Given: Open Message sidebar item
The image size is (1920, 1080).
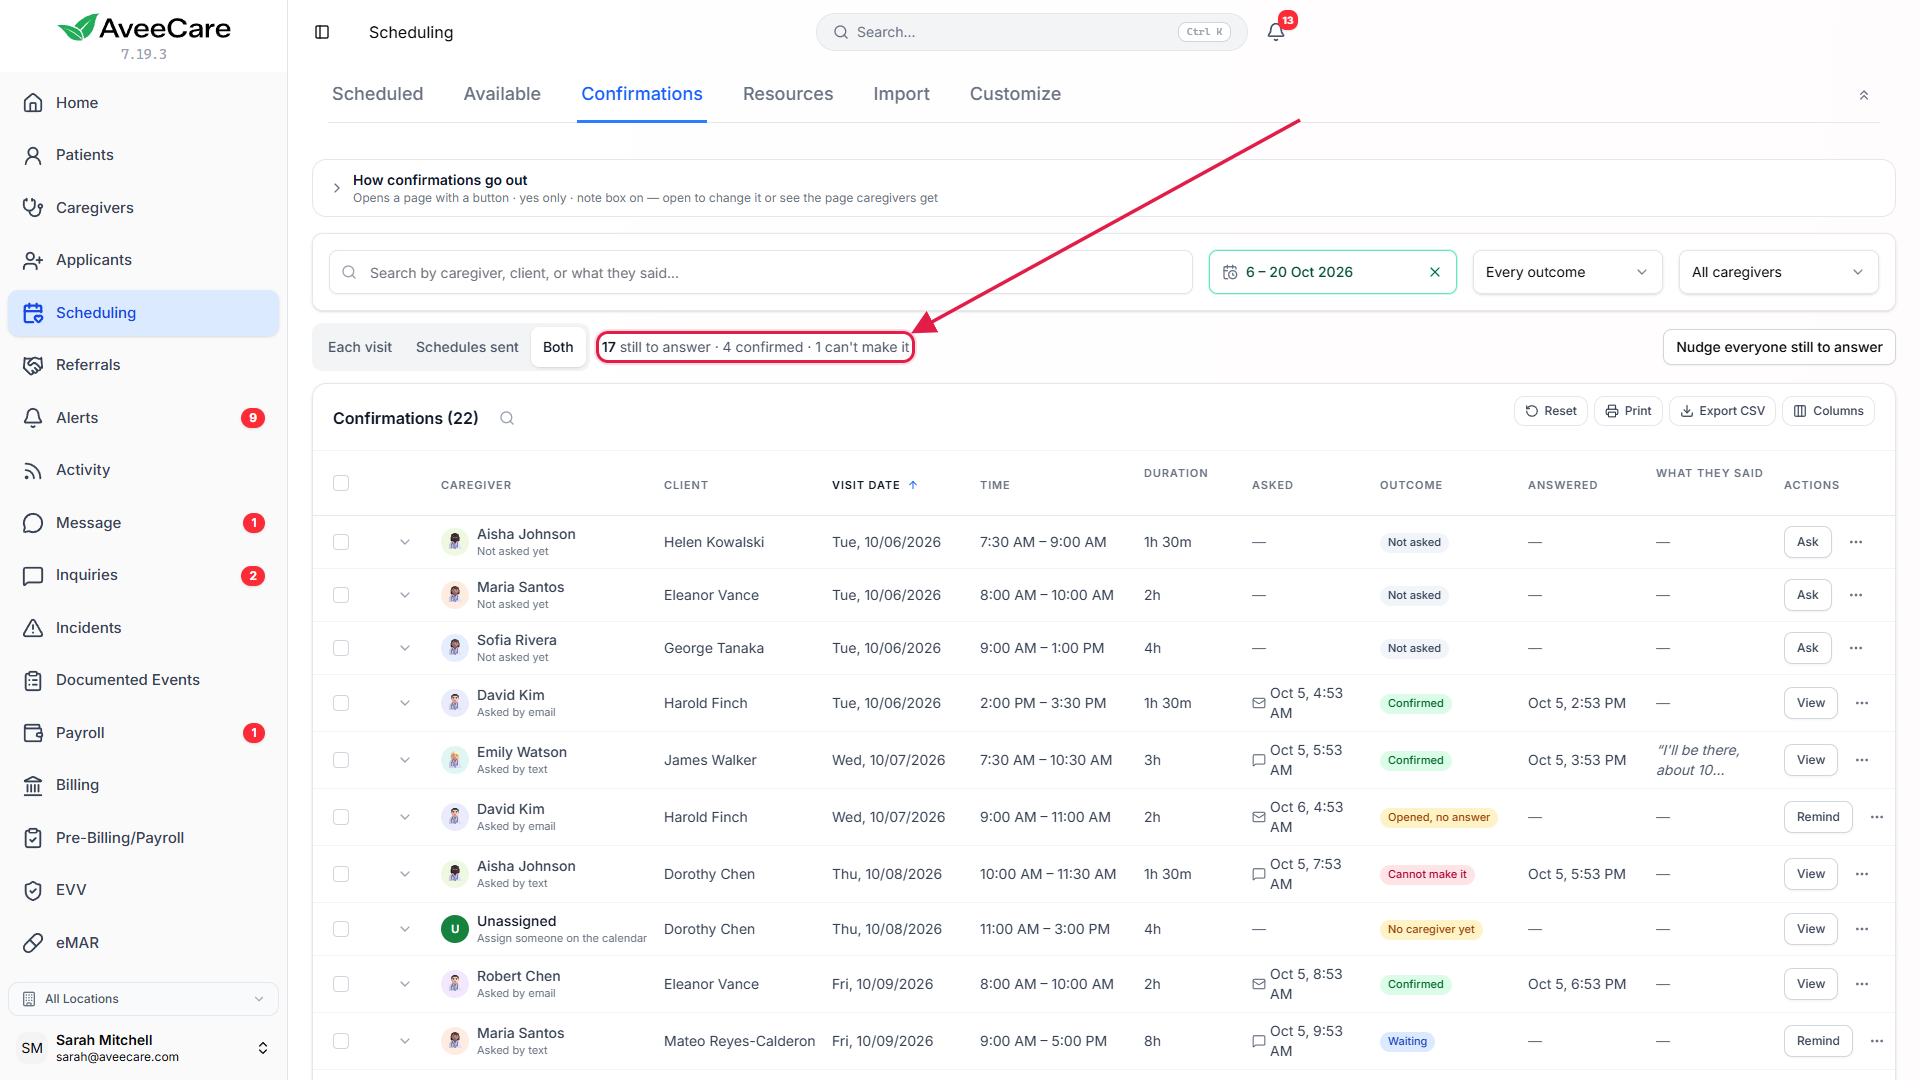Looking at the screenshot, I should [143, 523].
